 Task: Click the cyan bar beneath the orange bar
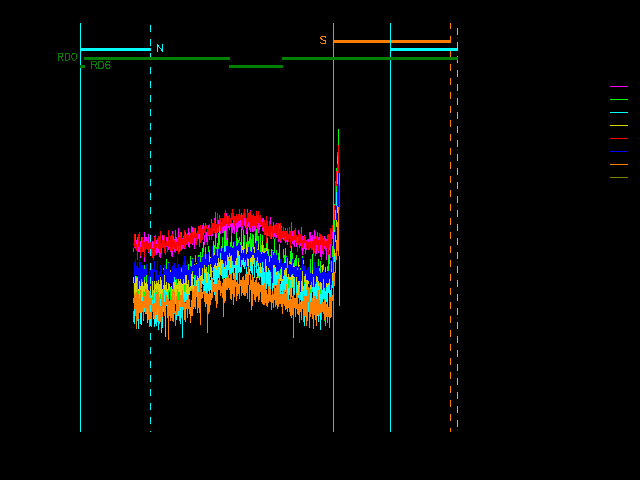click(x=424, y=50)
